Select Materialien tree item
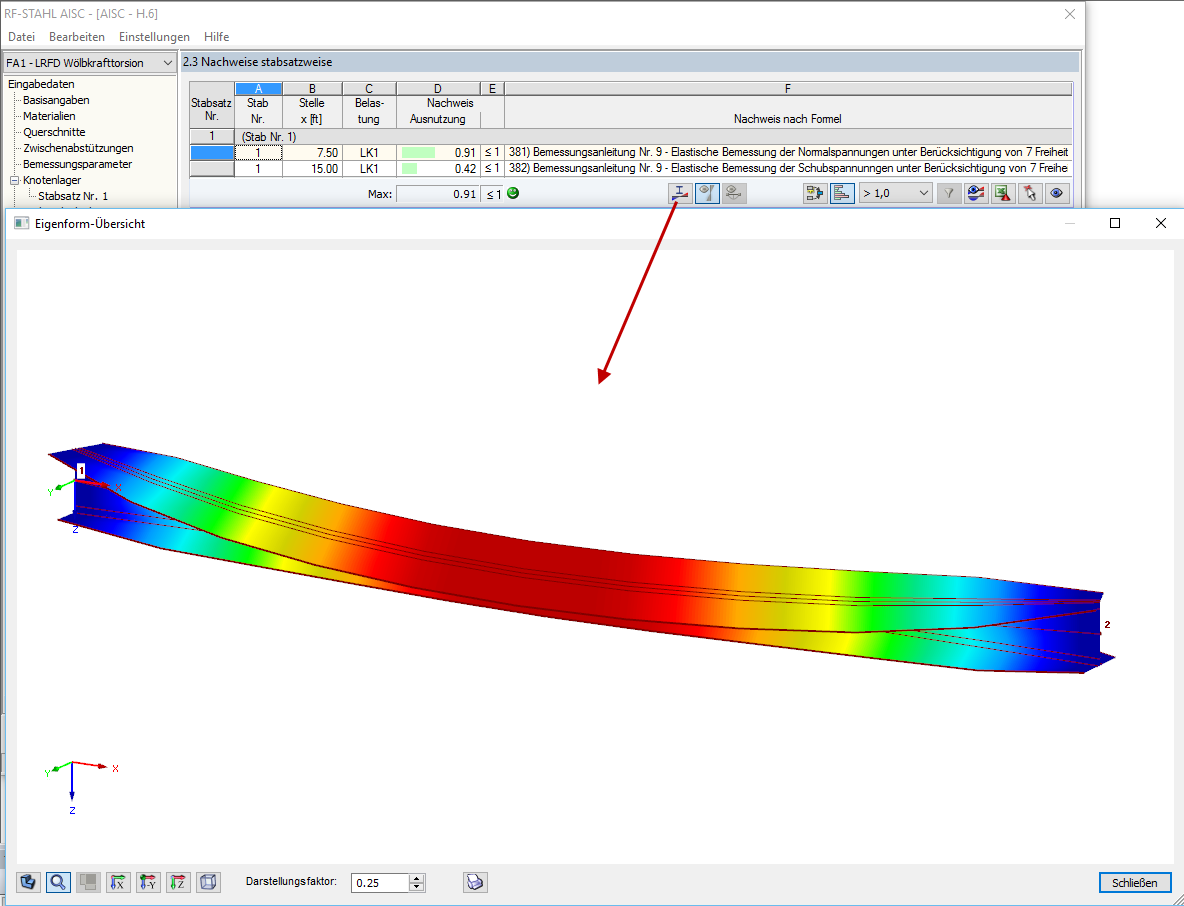1184x906 pixels. [49, 116]
